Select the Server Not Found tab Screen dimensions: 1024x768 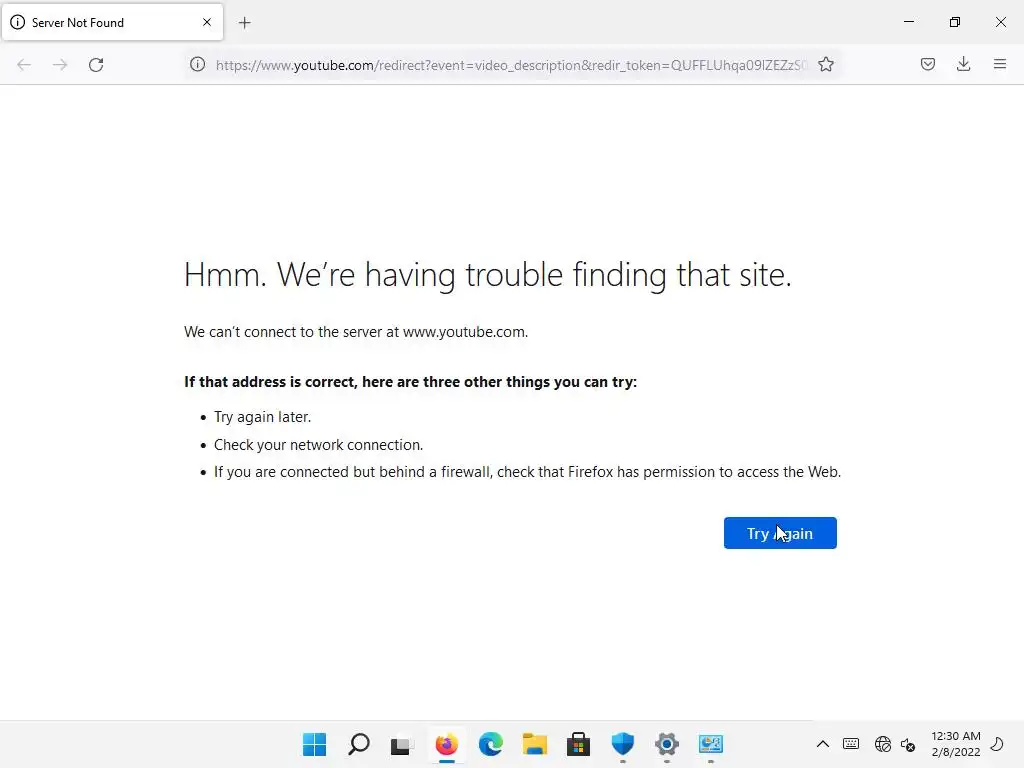(x=112, y=22)
